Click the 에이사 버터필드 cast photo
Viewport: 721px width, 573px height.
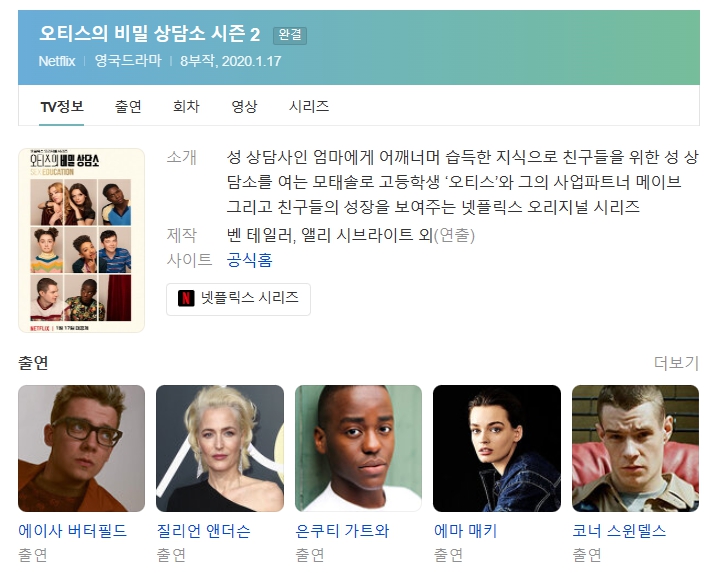coord(81,448)
